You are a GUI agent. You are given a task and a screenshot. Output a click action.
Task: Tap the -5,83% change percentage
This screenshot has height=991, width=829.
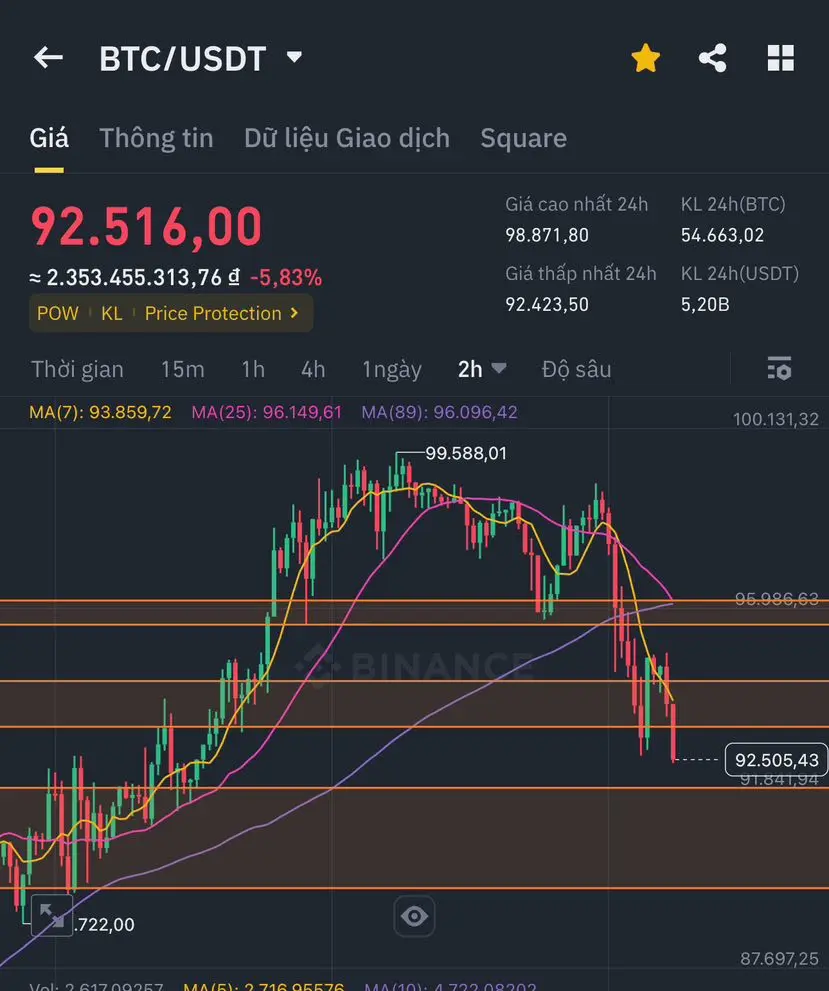point(286,277)
